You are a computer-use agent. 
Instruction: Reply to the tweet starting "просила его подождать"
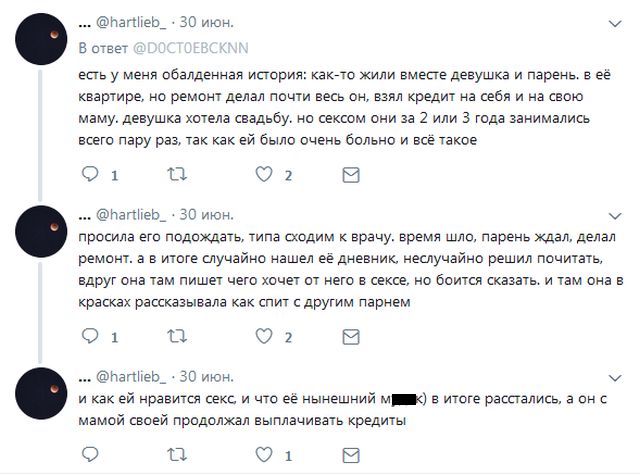(90, 336)
